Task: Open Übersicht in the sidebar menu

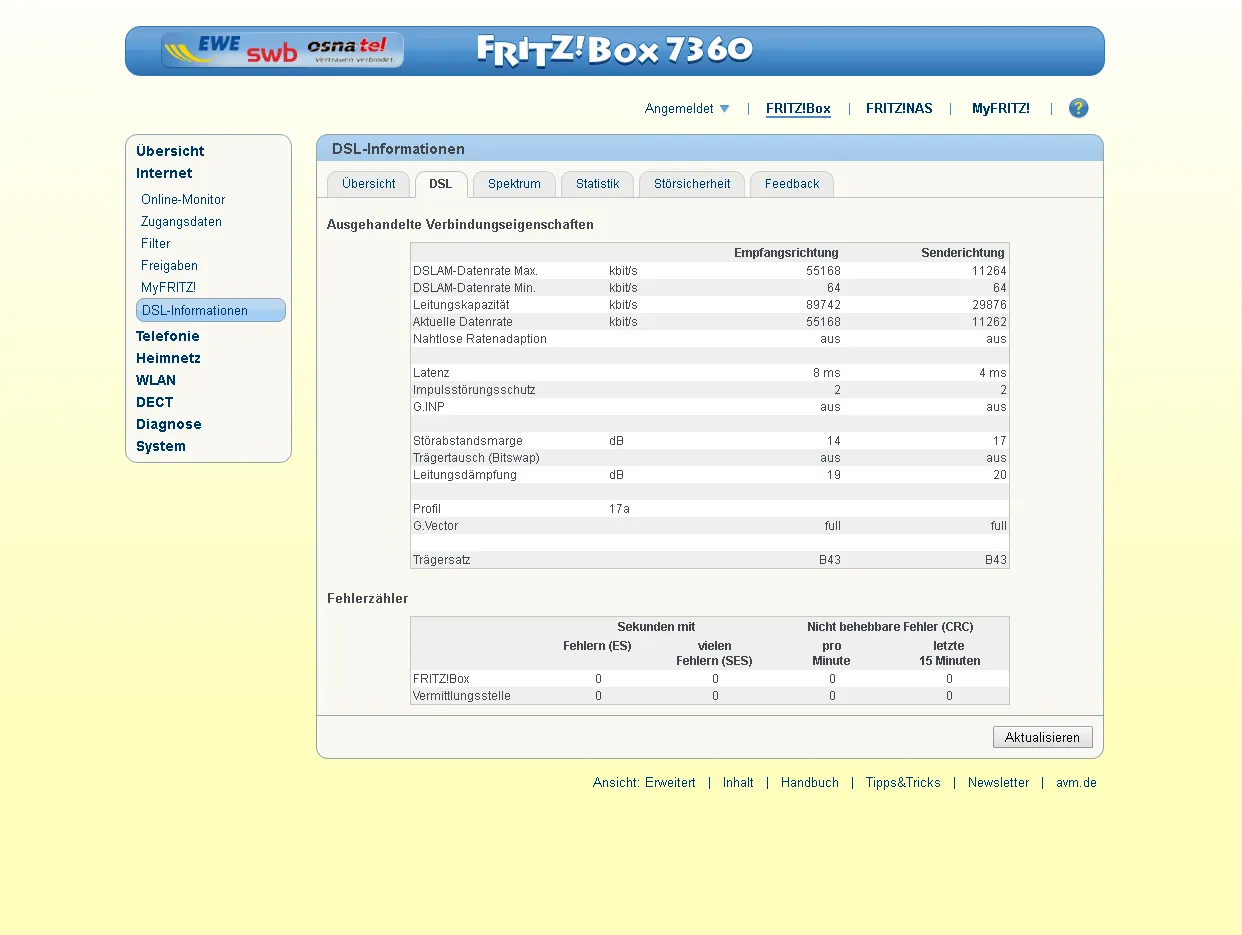Action: coord(170,151)
